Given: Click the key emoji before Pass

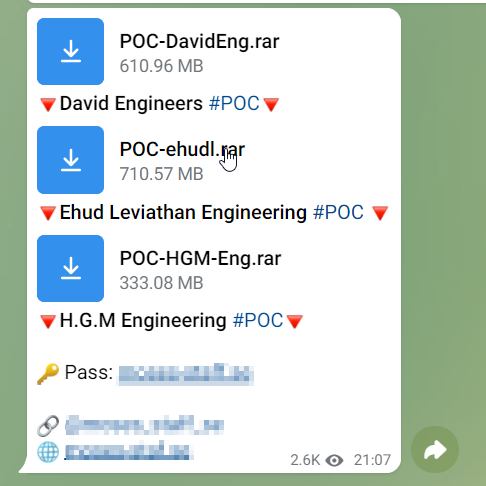Looking at the screenshot, I should coord(48,374).
